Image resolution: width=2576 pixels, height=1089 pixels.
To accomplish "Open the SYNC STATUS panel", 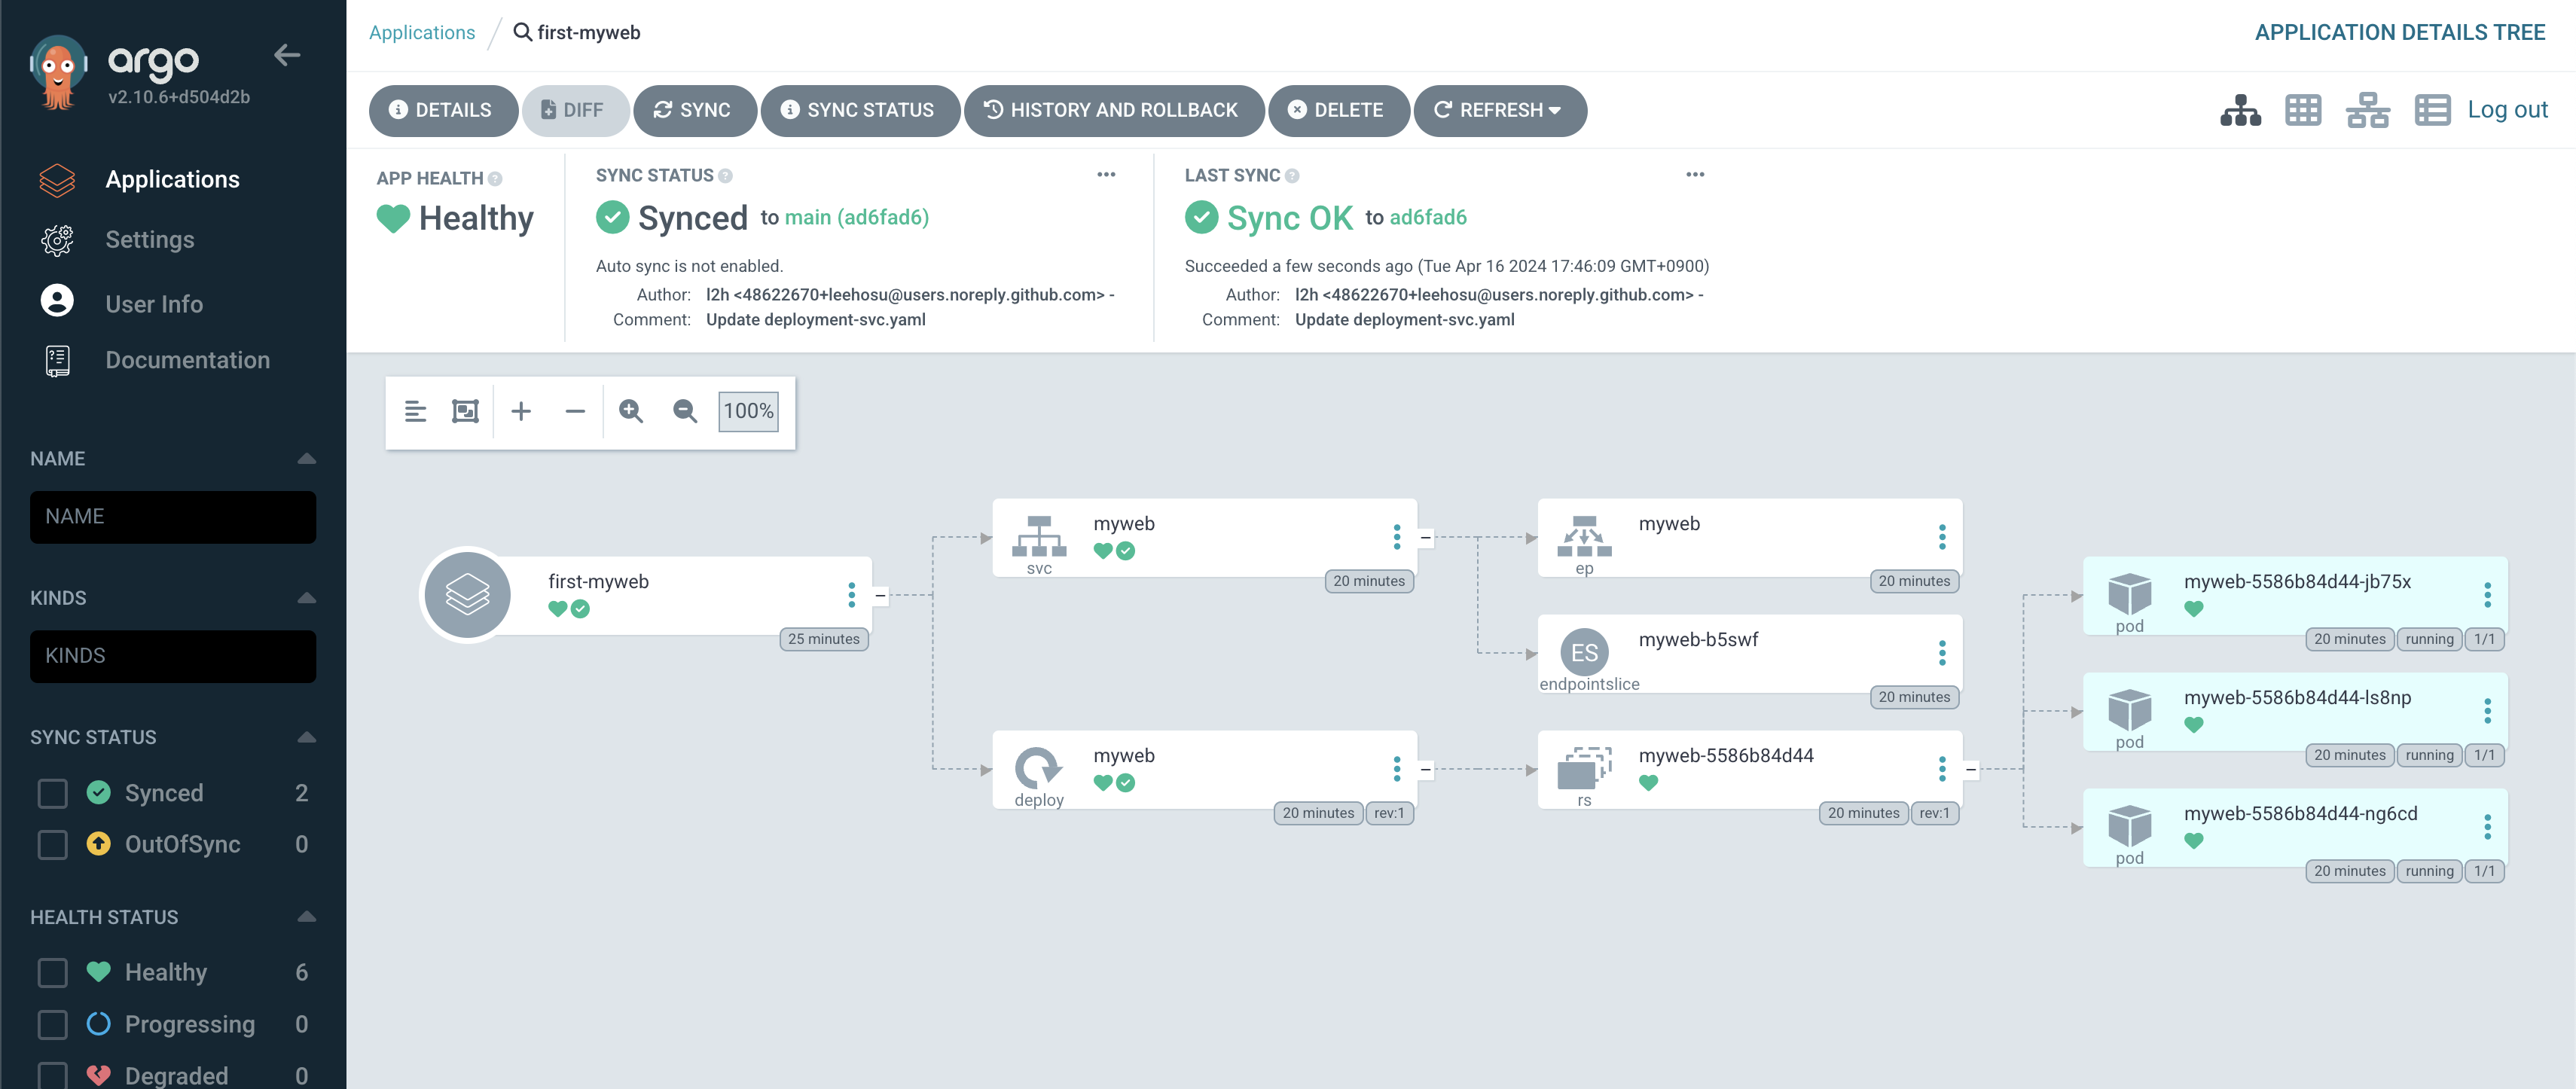I will click(x=859, y=110).
